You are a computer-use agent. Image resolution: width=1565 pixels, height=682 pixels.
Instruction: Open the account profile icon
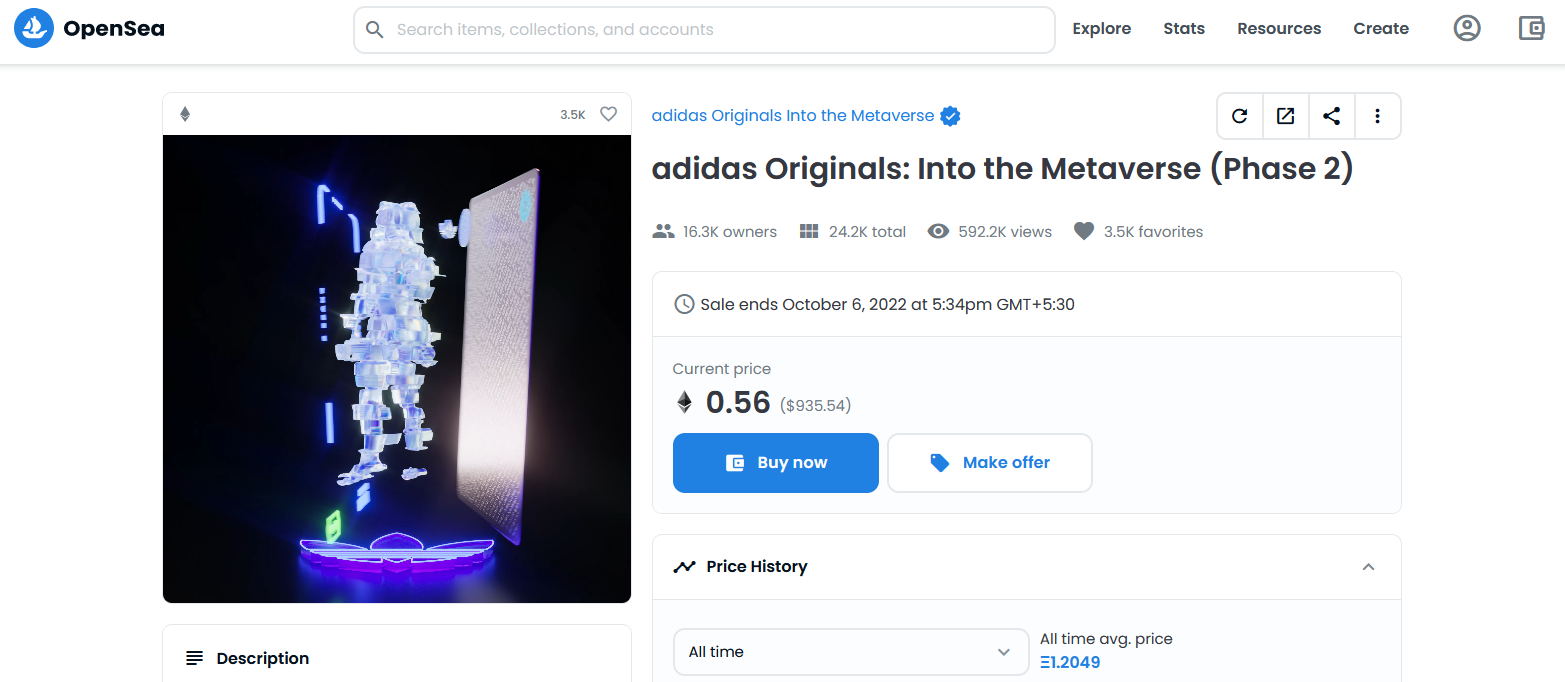[x=1467, y=29]
